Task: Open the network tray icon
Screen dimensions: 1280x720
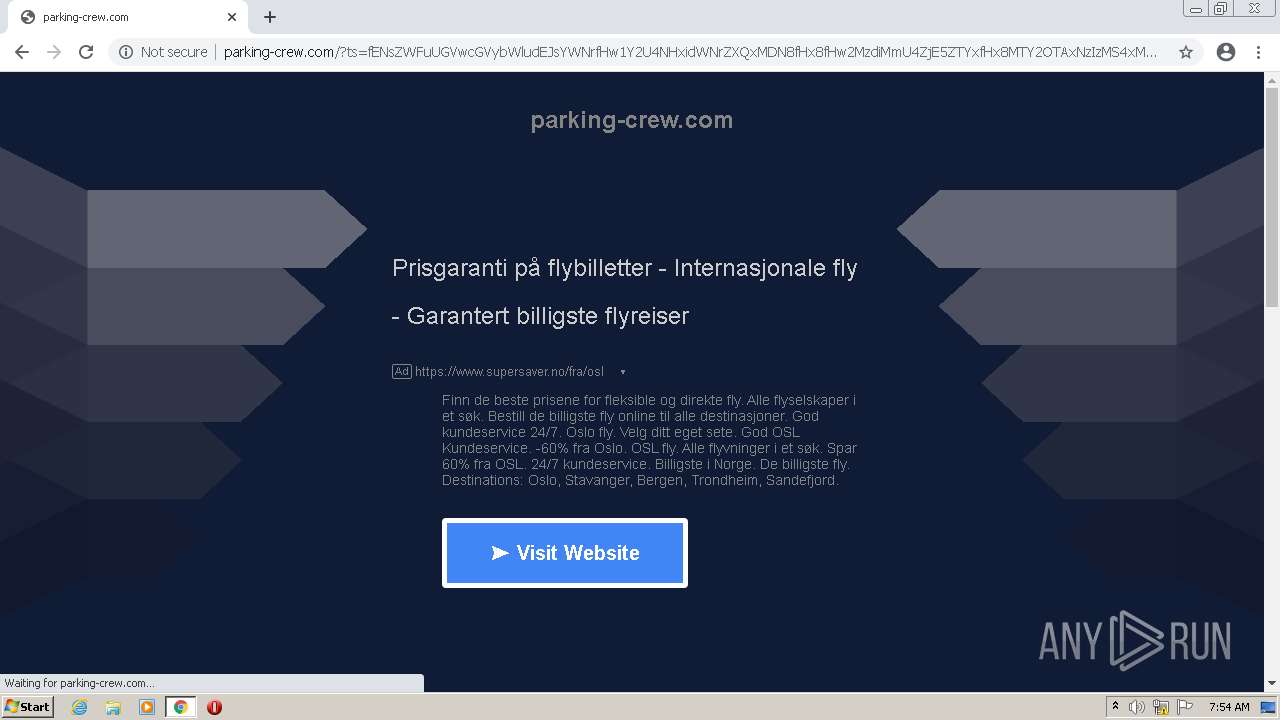Action: (1161, 707)
